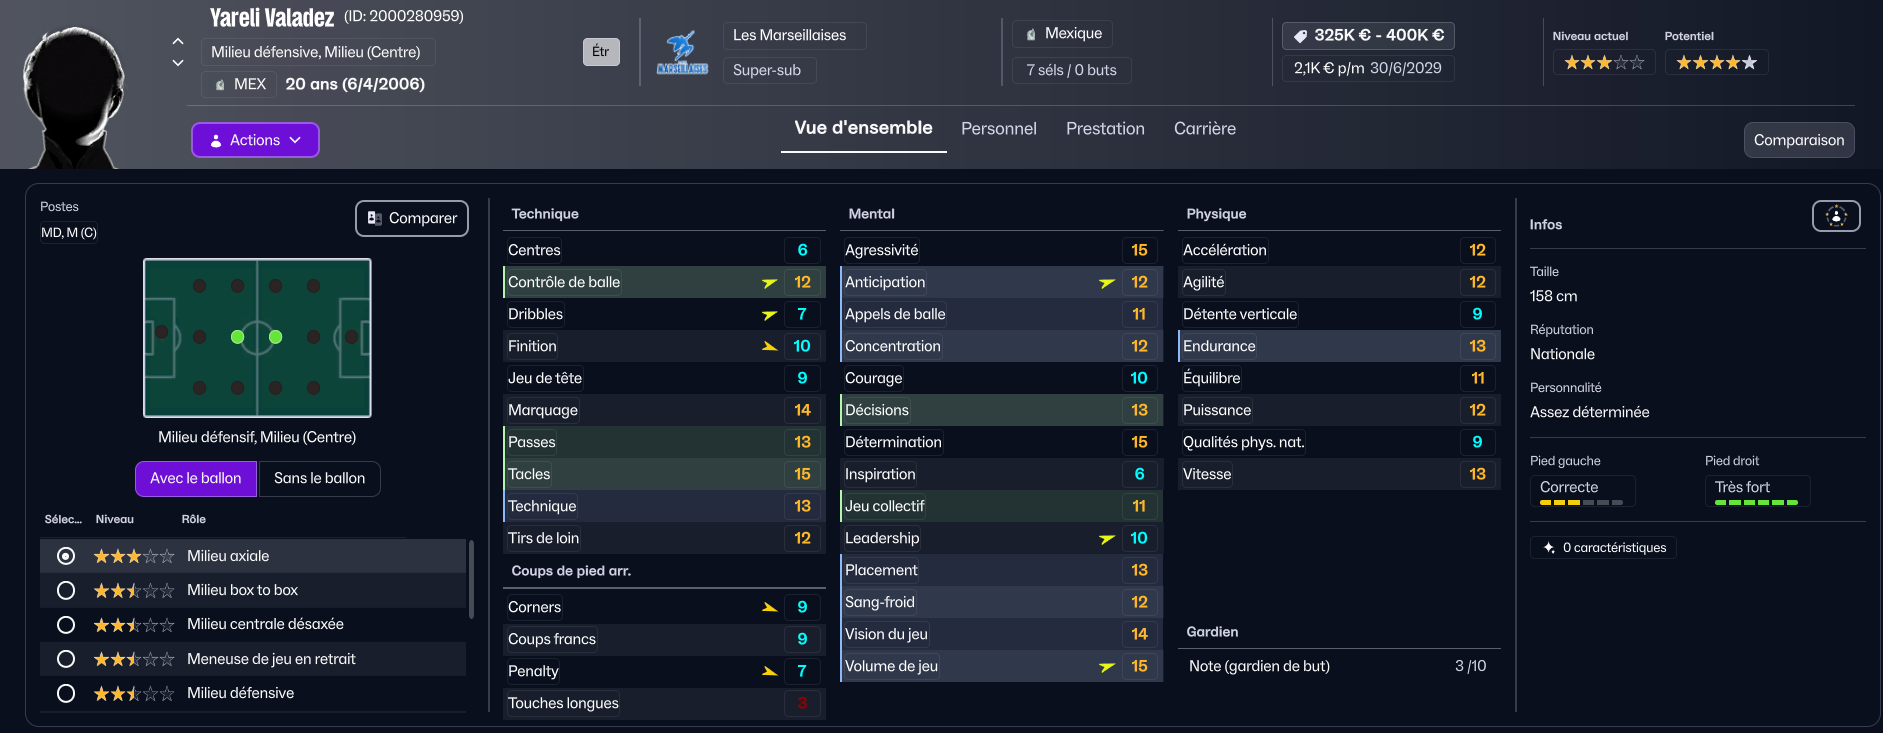Select the Milieu box to box radio
Screen dimensions: 1883x733
coord(66,590)
